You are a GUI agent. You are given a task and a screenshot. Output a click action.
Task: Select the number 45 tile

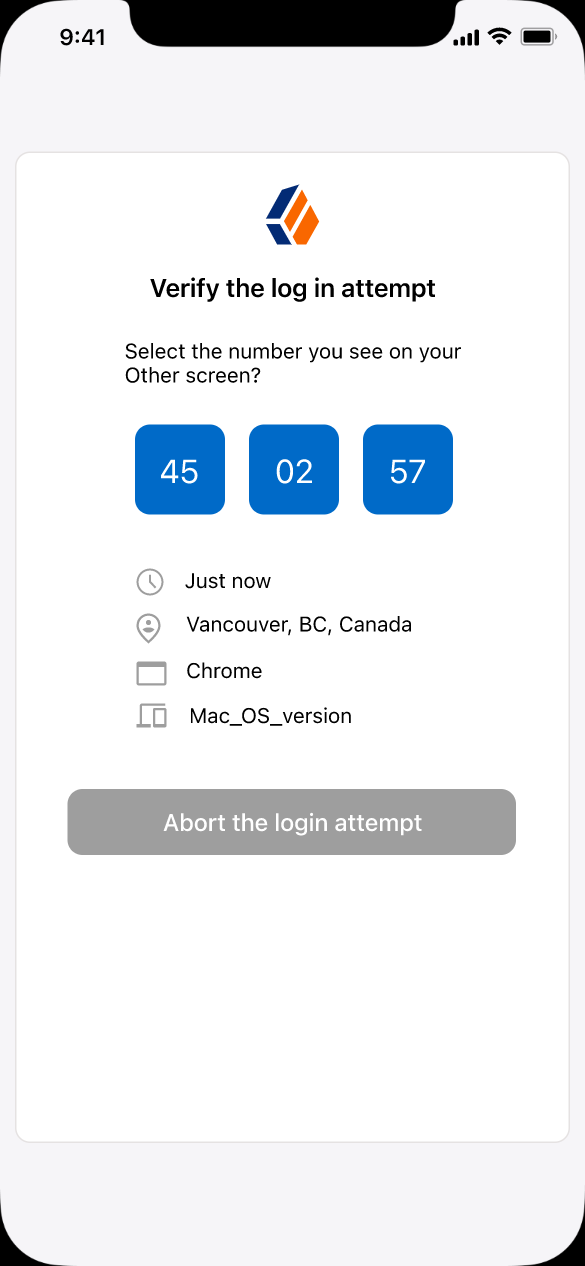pos(180,470)
